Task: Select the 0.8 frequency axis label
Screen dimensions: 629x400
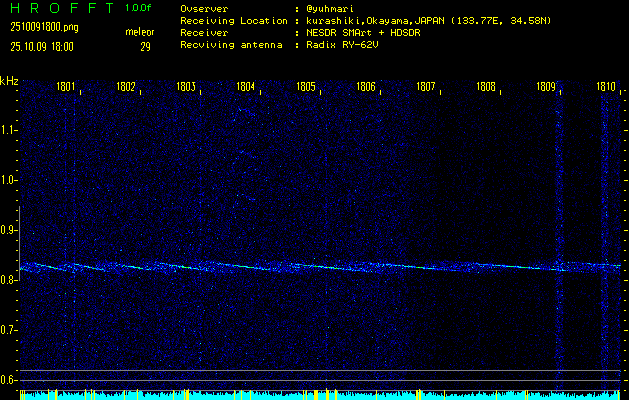Action: coord(10,280)
